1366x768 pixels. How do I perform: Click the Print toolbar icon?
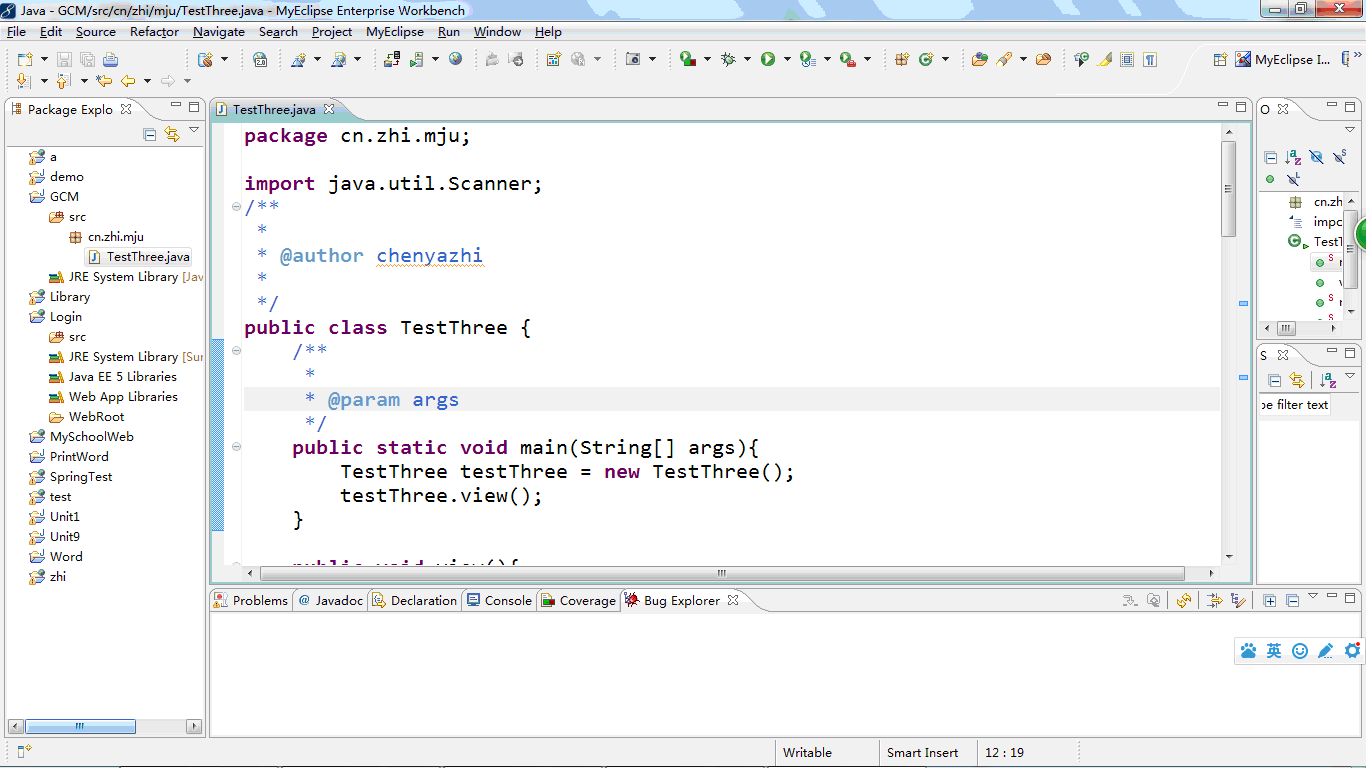[110, 59]
